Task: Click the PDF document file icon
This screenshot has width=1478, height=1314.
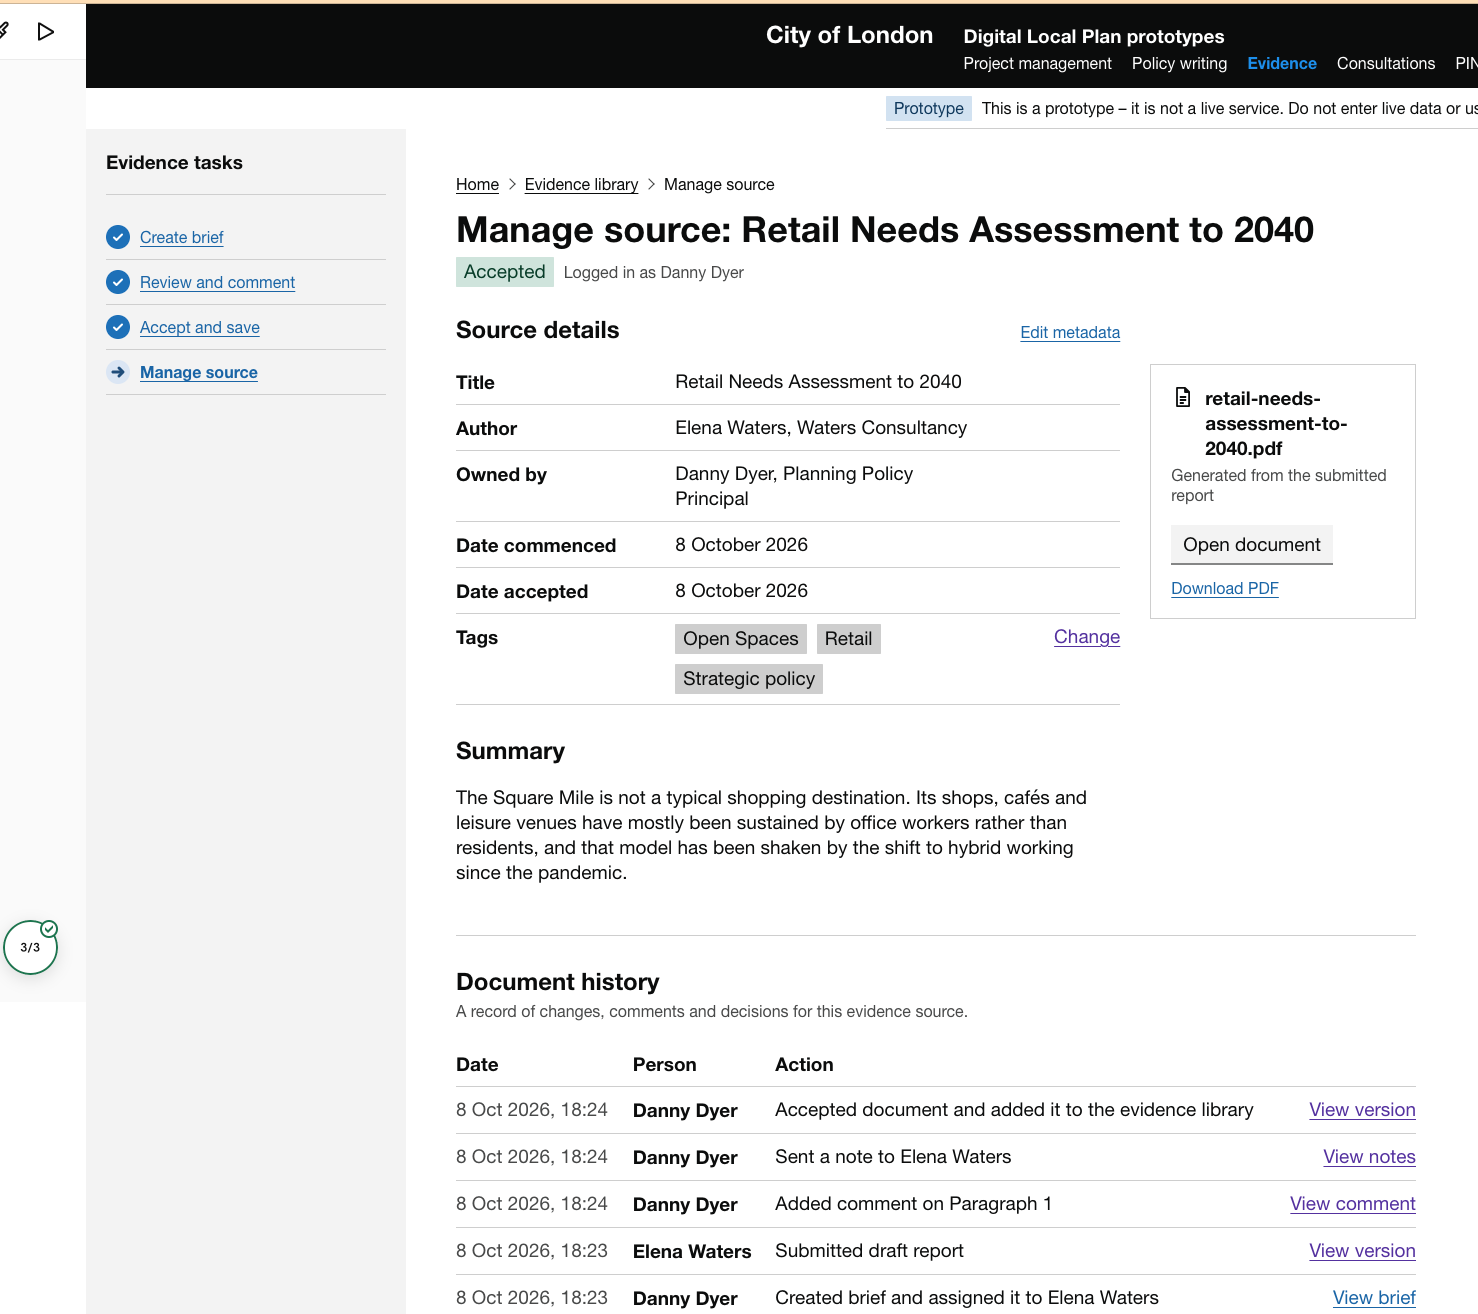Action: click(x=1183, y=398)
